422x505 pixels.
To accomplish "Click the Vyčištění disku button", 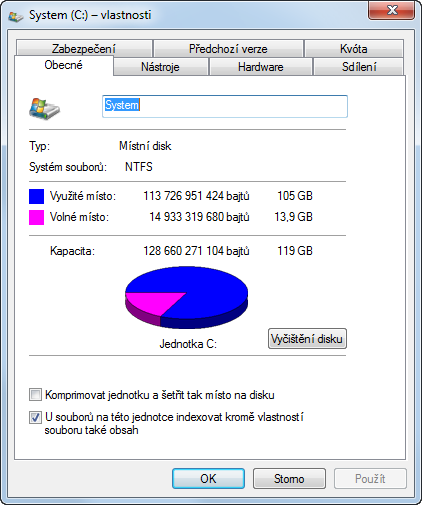I will coord(307,339).
